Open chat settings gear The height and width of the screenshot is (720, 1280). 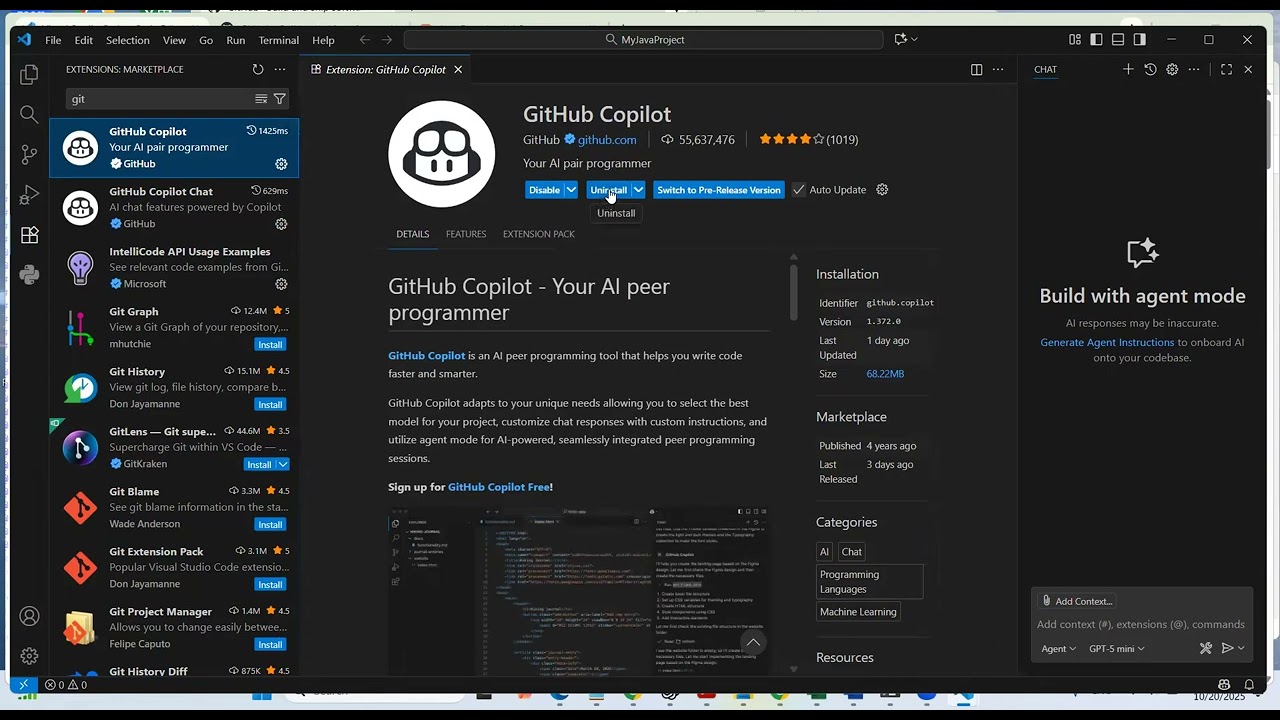coord(1172,69)
